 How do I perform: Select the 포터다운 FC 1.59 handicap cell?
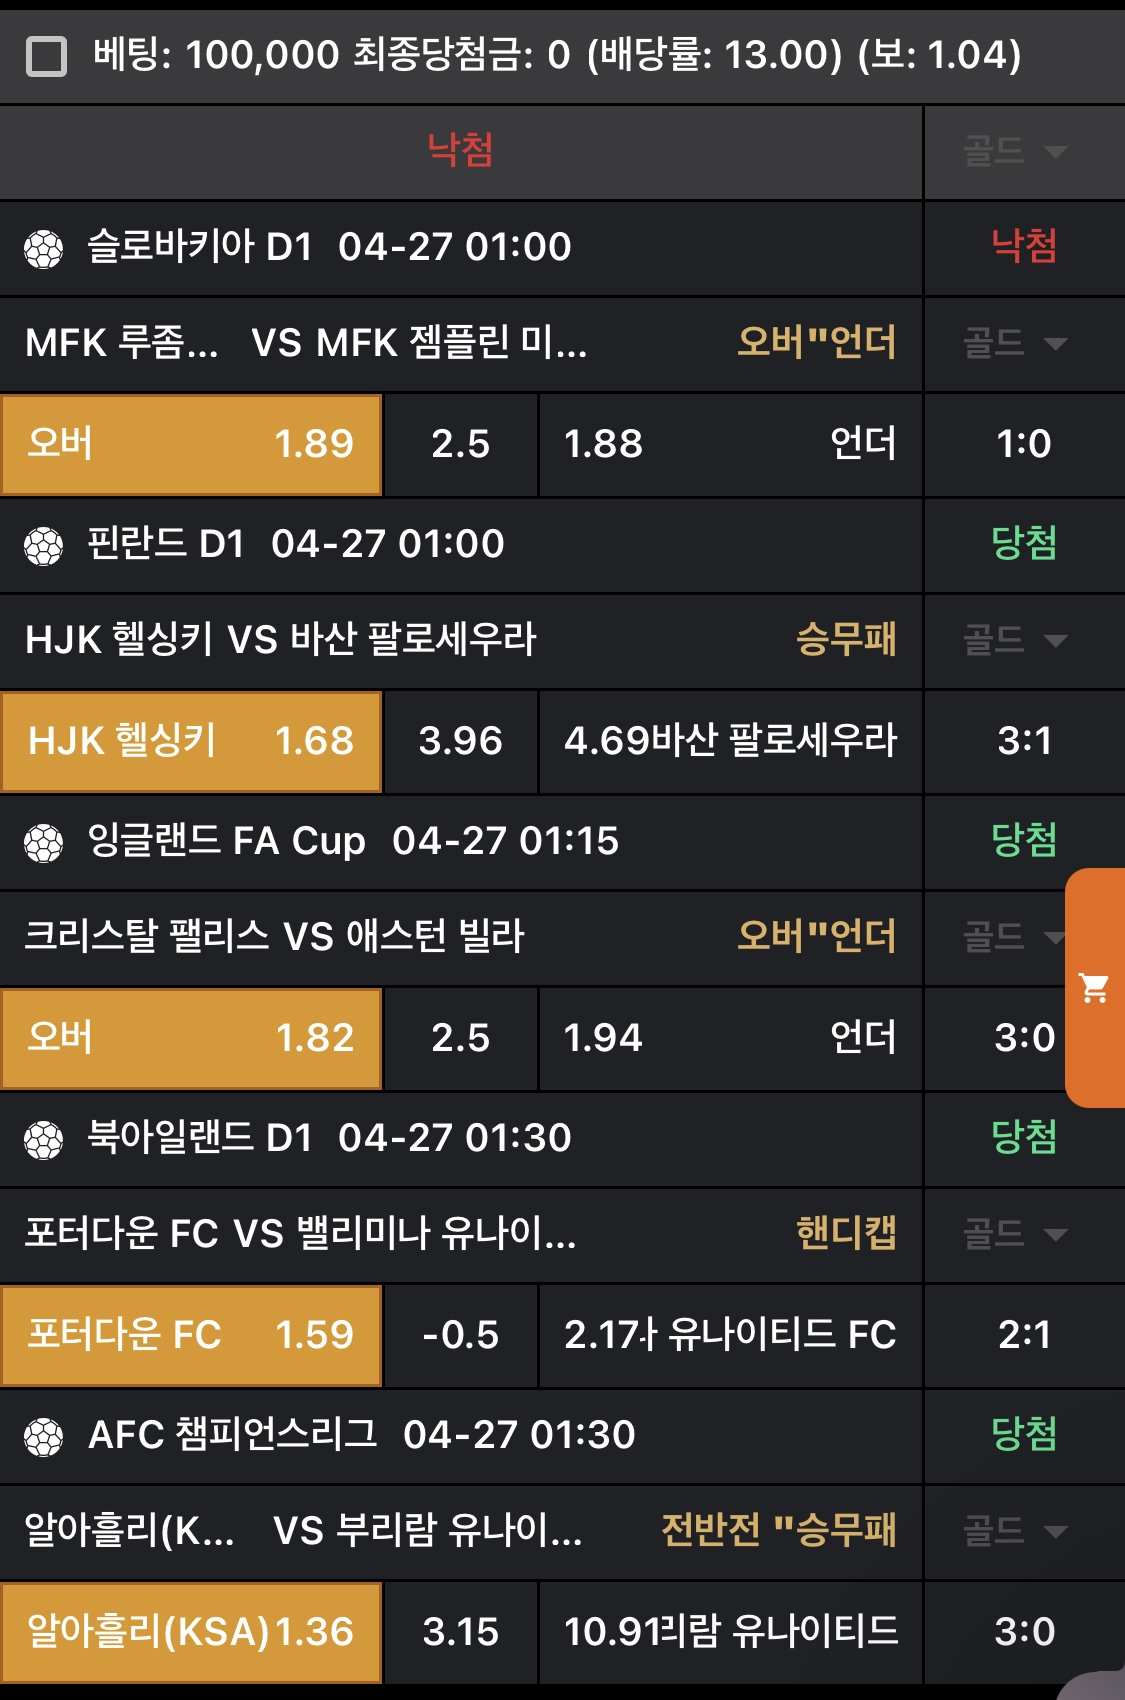[x=191, y=1335]
